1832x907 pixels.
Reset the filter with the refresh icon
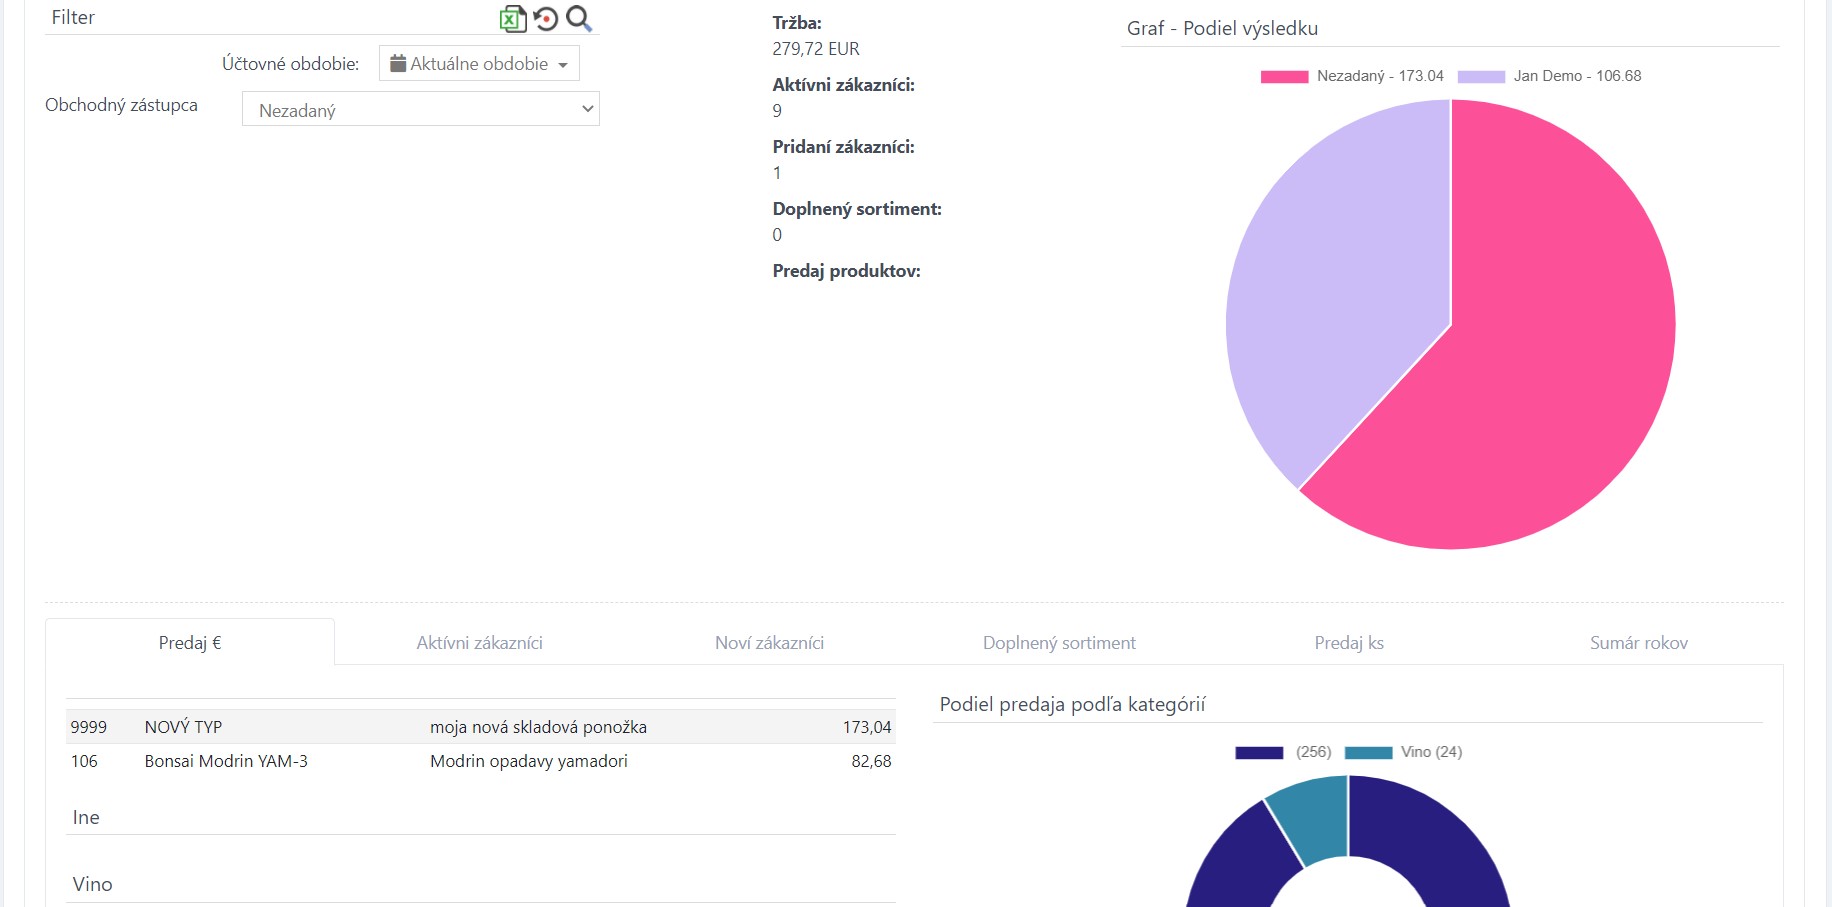pyautogui.click(x=546, y=19)
